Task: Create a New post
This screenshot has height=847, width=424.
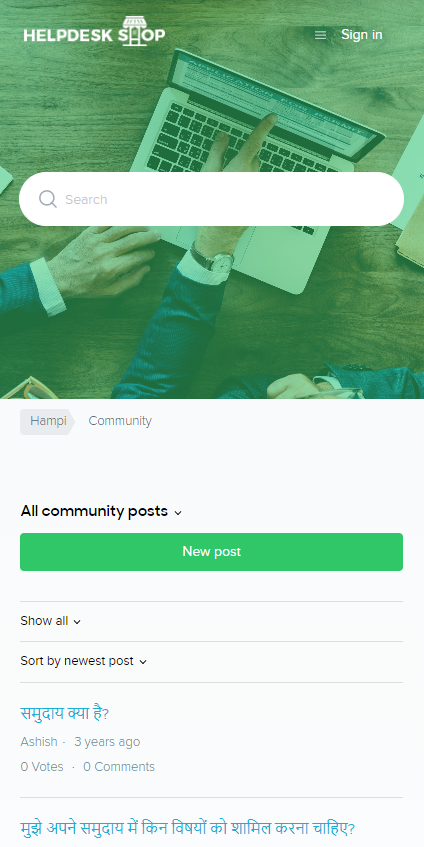Action: pos(211,552)
